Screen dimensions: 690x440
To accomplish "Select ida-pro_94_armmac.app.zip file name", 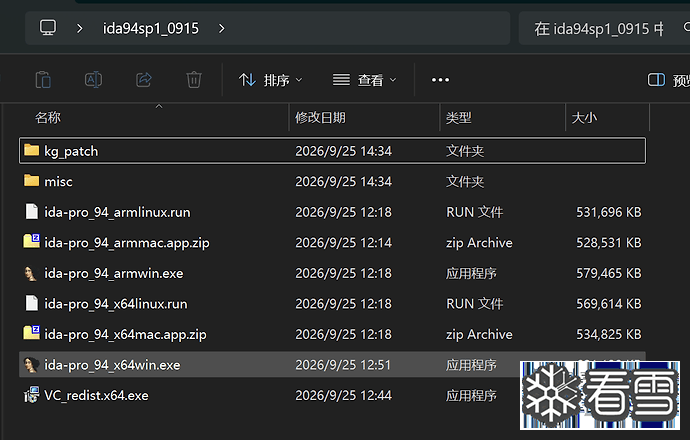I will [x=127, y=243].
